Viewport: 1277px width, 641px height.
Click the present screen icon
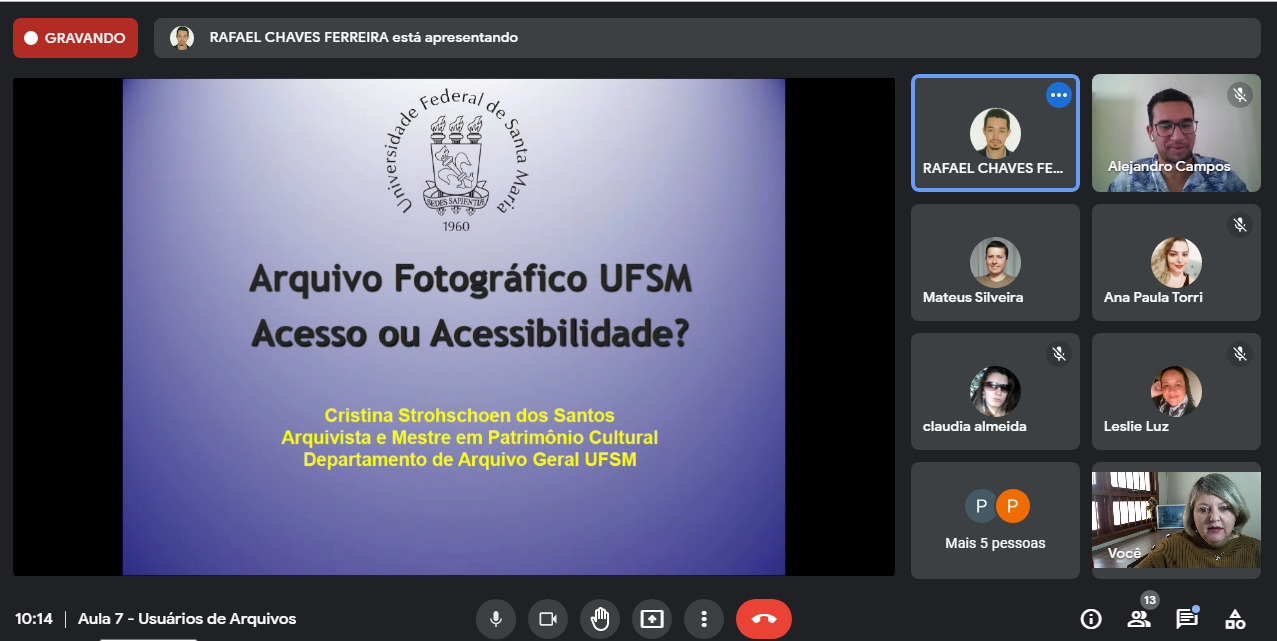coord(652,619)
